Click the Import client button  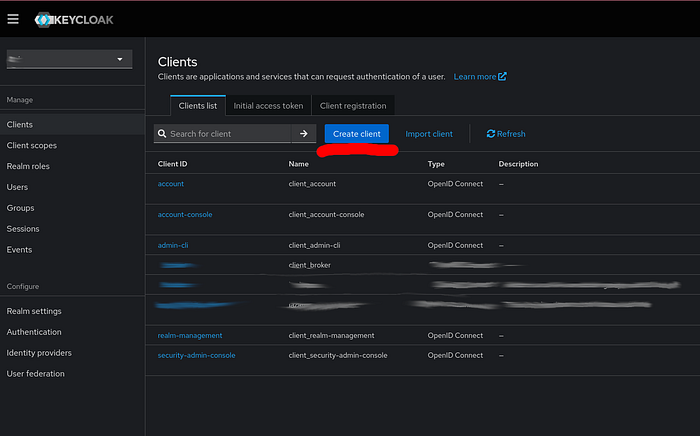click(x=429, y=134)
